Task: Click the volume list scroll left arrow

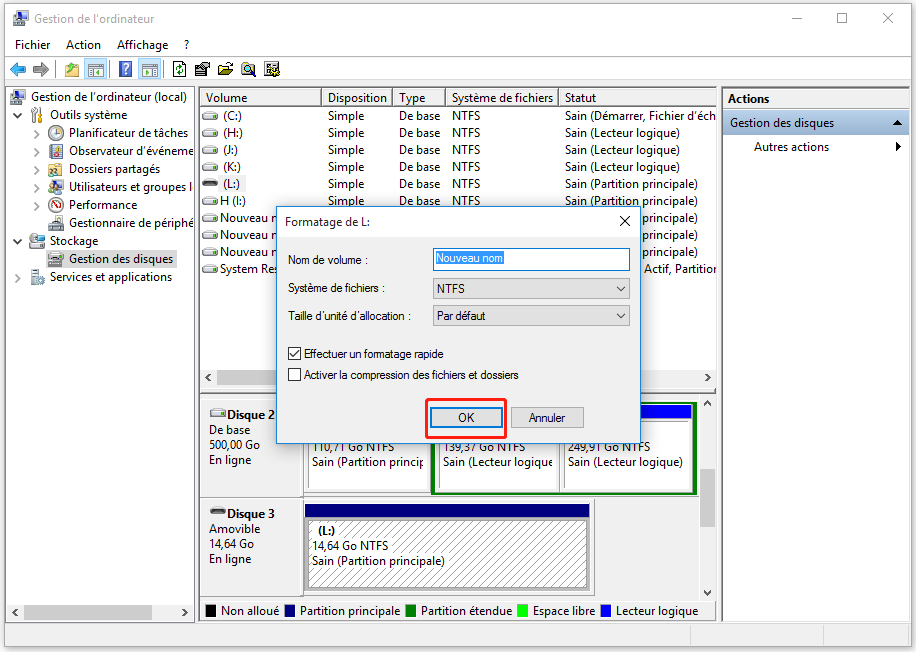Action: pos(209,377)
